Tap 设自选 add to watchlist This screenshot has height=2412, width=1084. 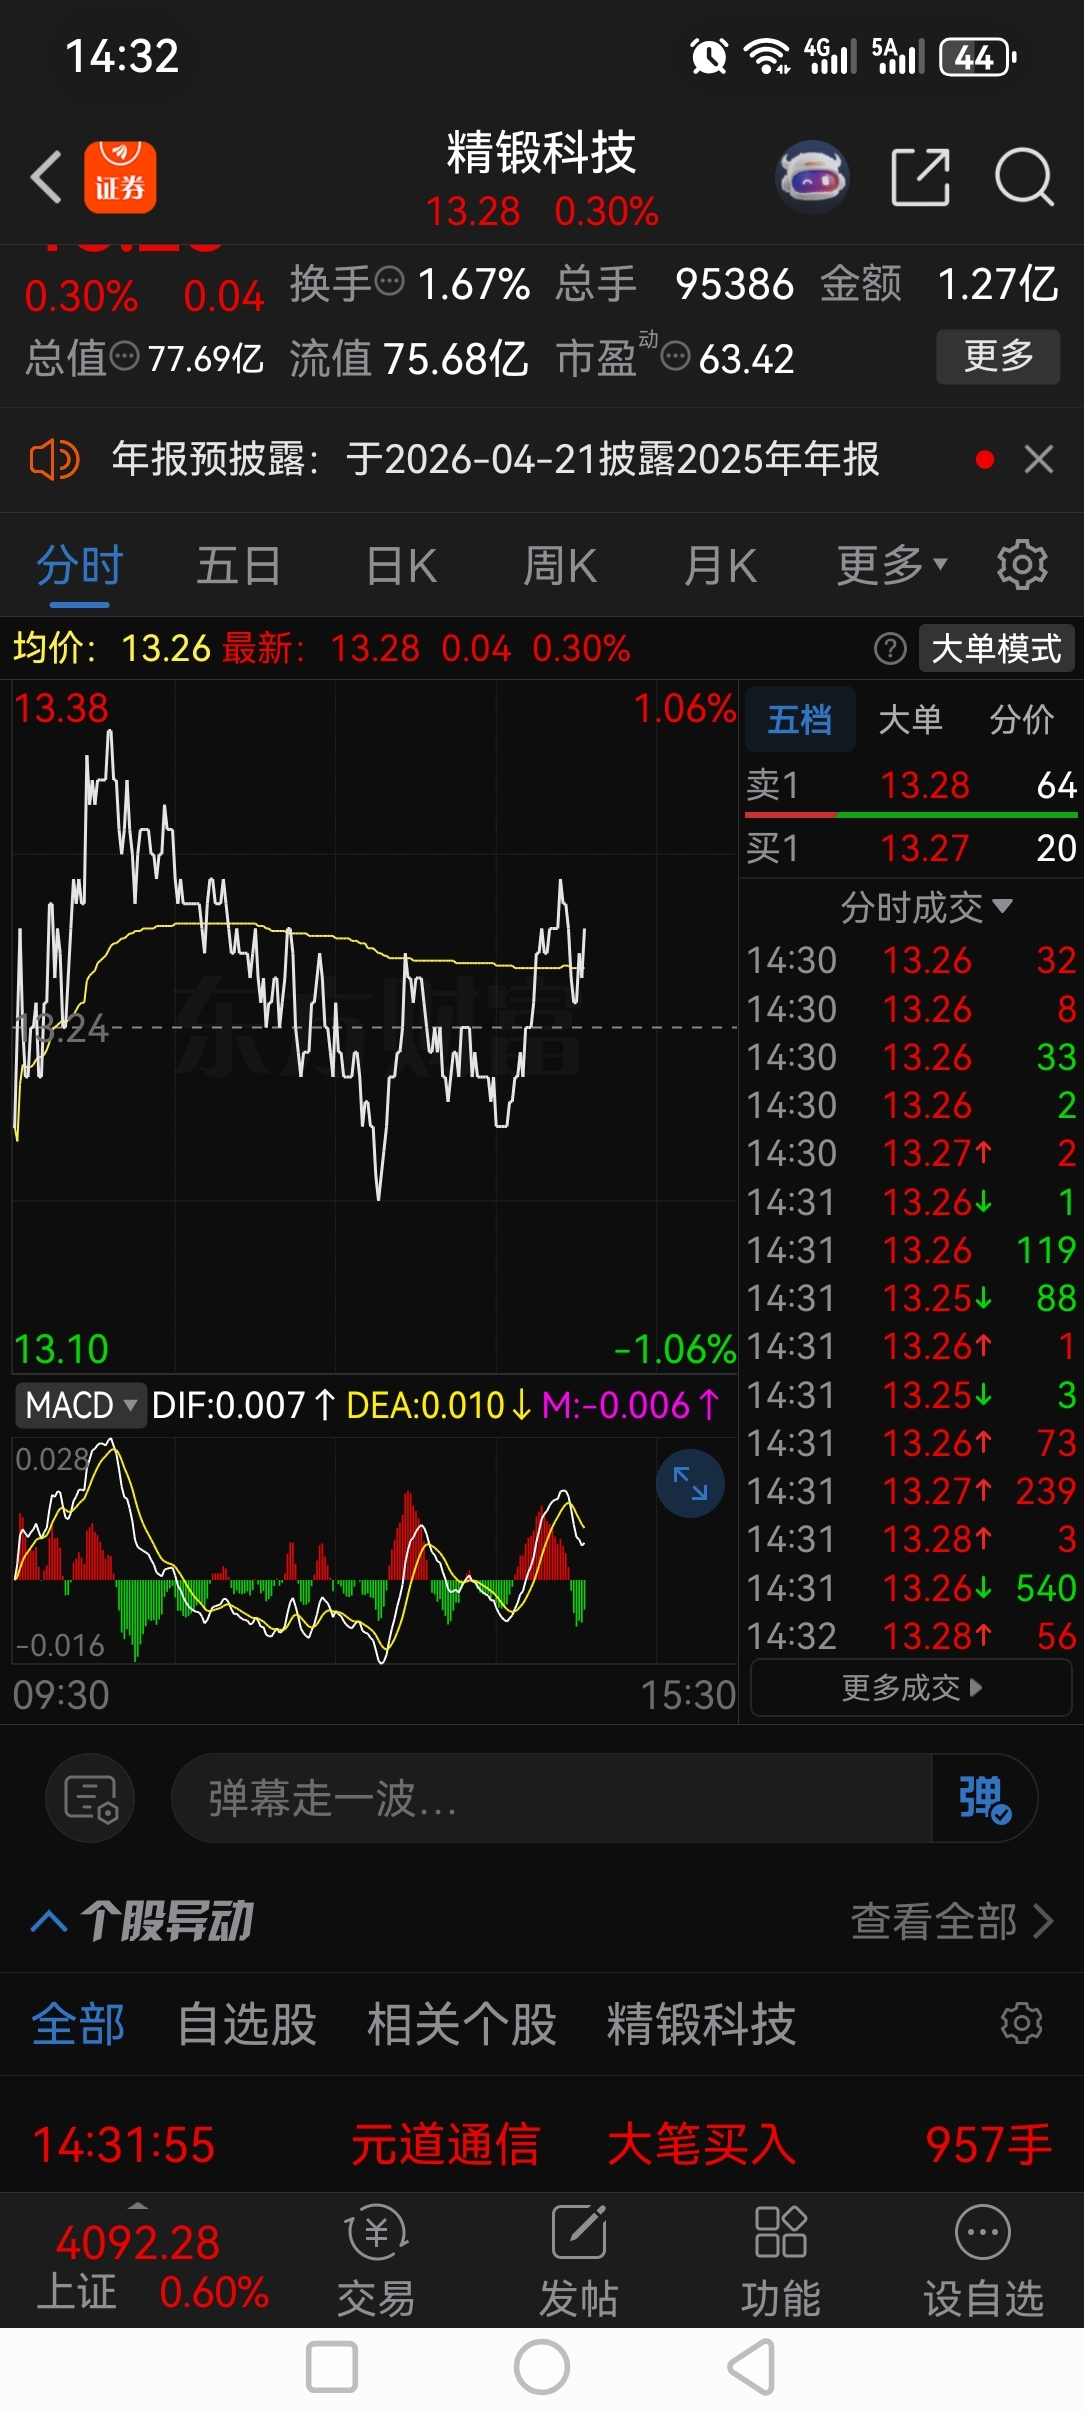tap(983, 2261)
